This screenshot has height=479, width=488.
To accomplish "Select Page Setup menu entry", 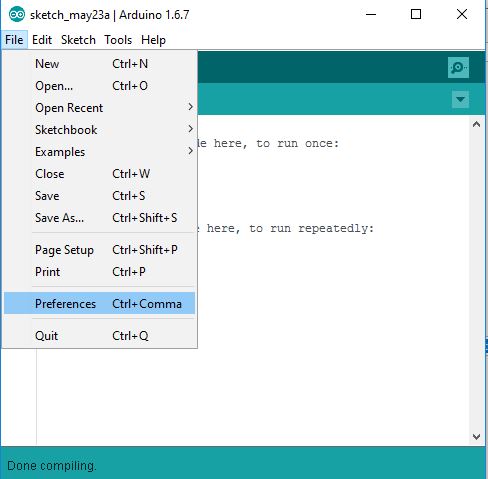I will point(99,250).
